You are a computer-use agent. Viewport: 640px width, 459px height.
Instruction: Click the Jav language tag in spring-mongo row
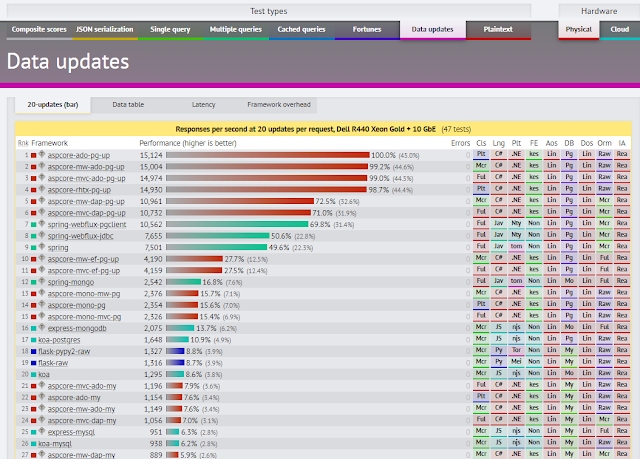(x=499, y=281)
